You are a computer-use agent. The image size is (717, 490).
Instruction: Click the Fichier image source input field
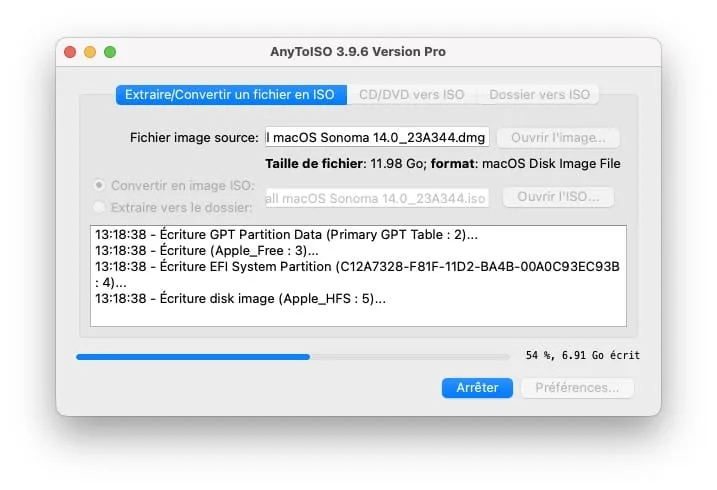point(377,137)
